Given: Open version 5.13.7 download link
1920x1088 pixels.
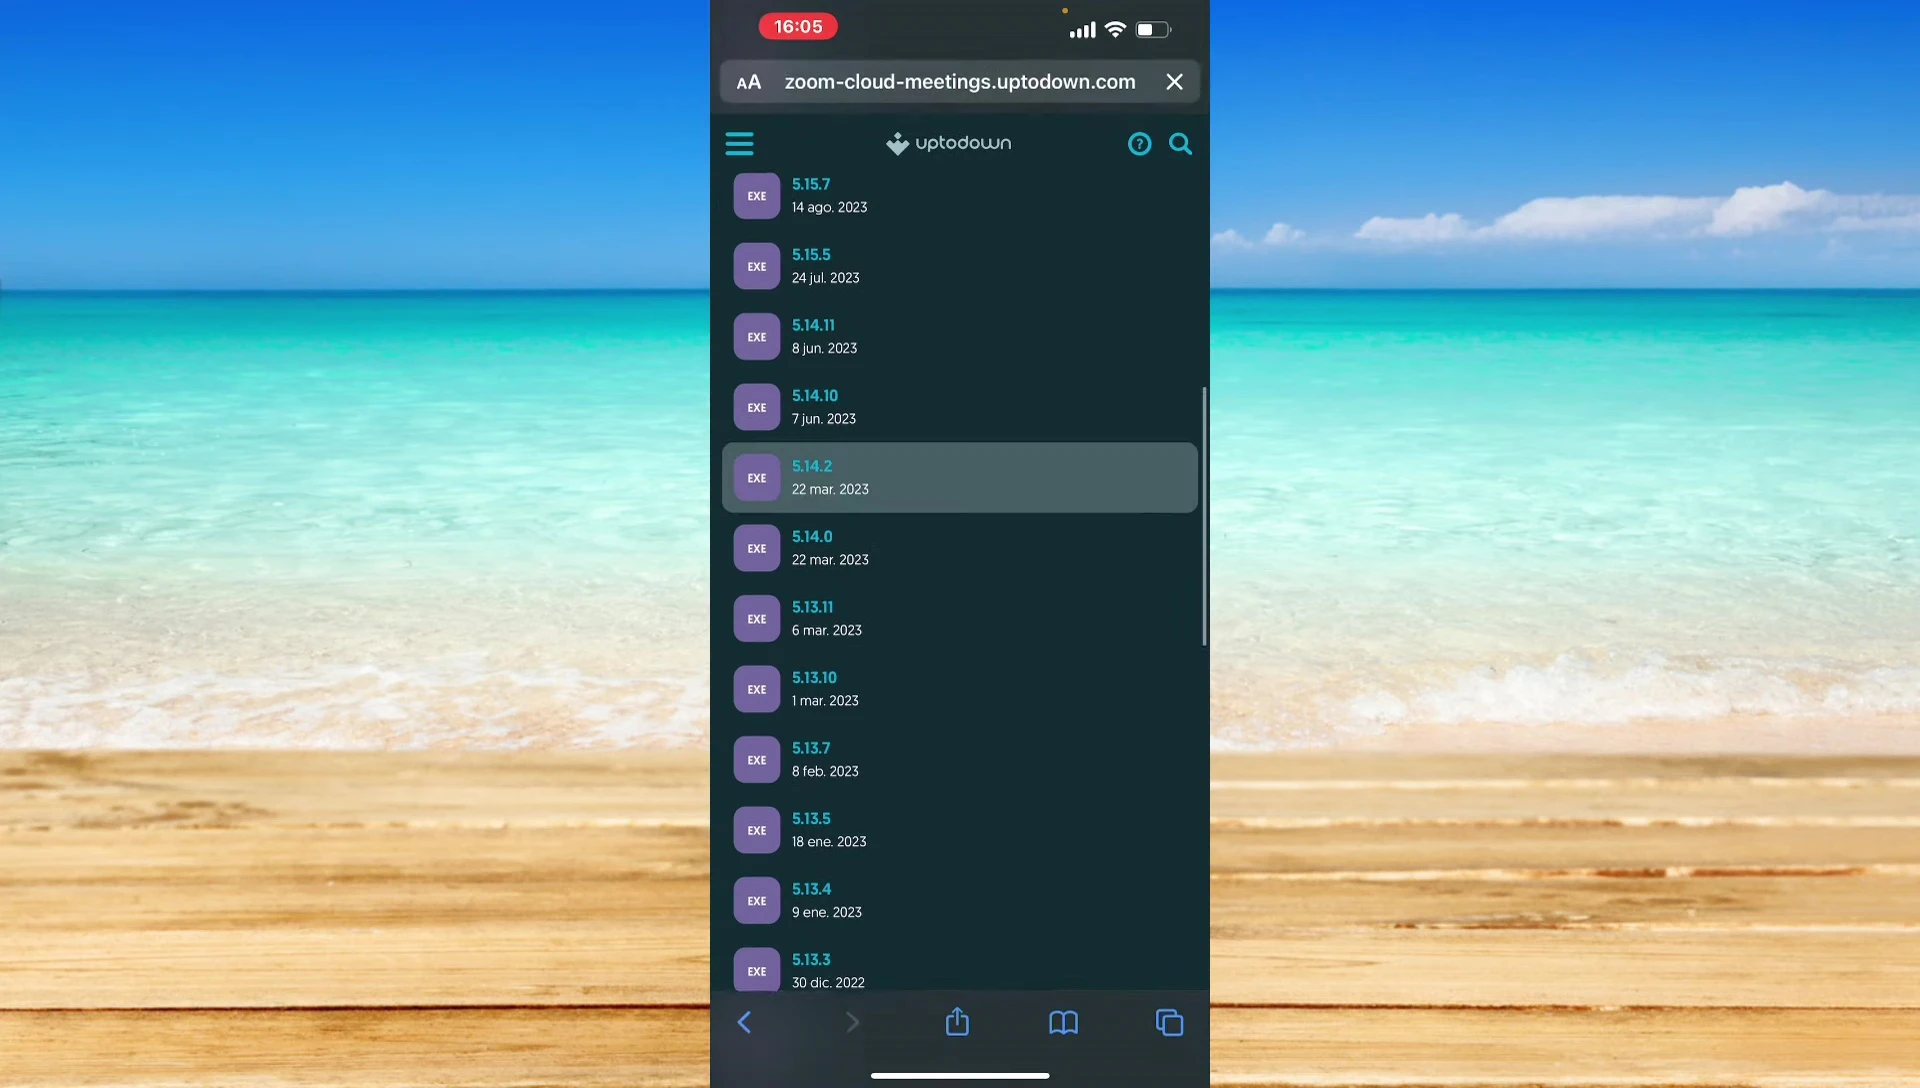Looking at the screenshot, I should pos(811,748).
